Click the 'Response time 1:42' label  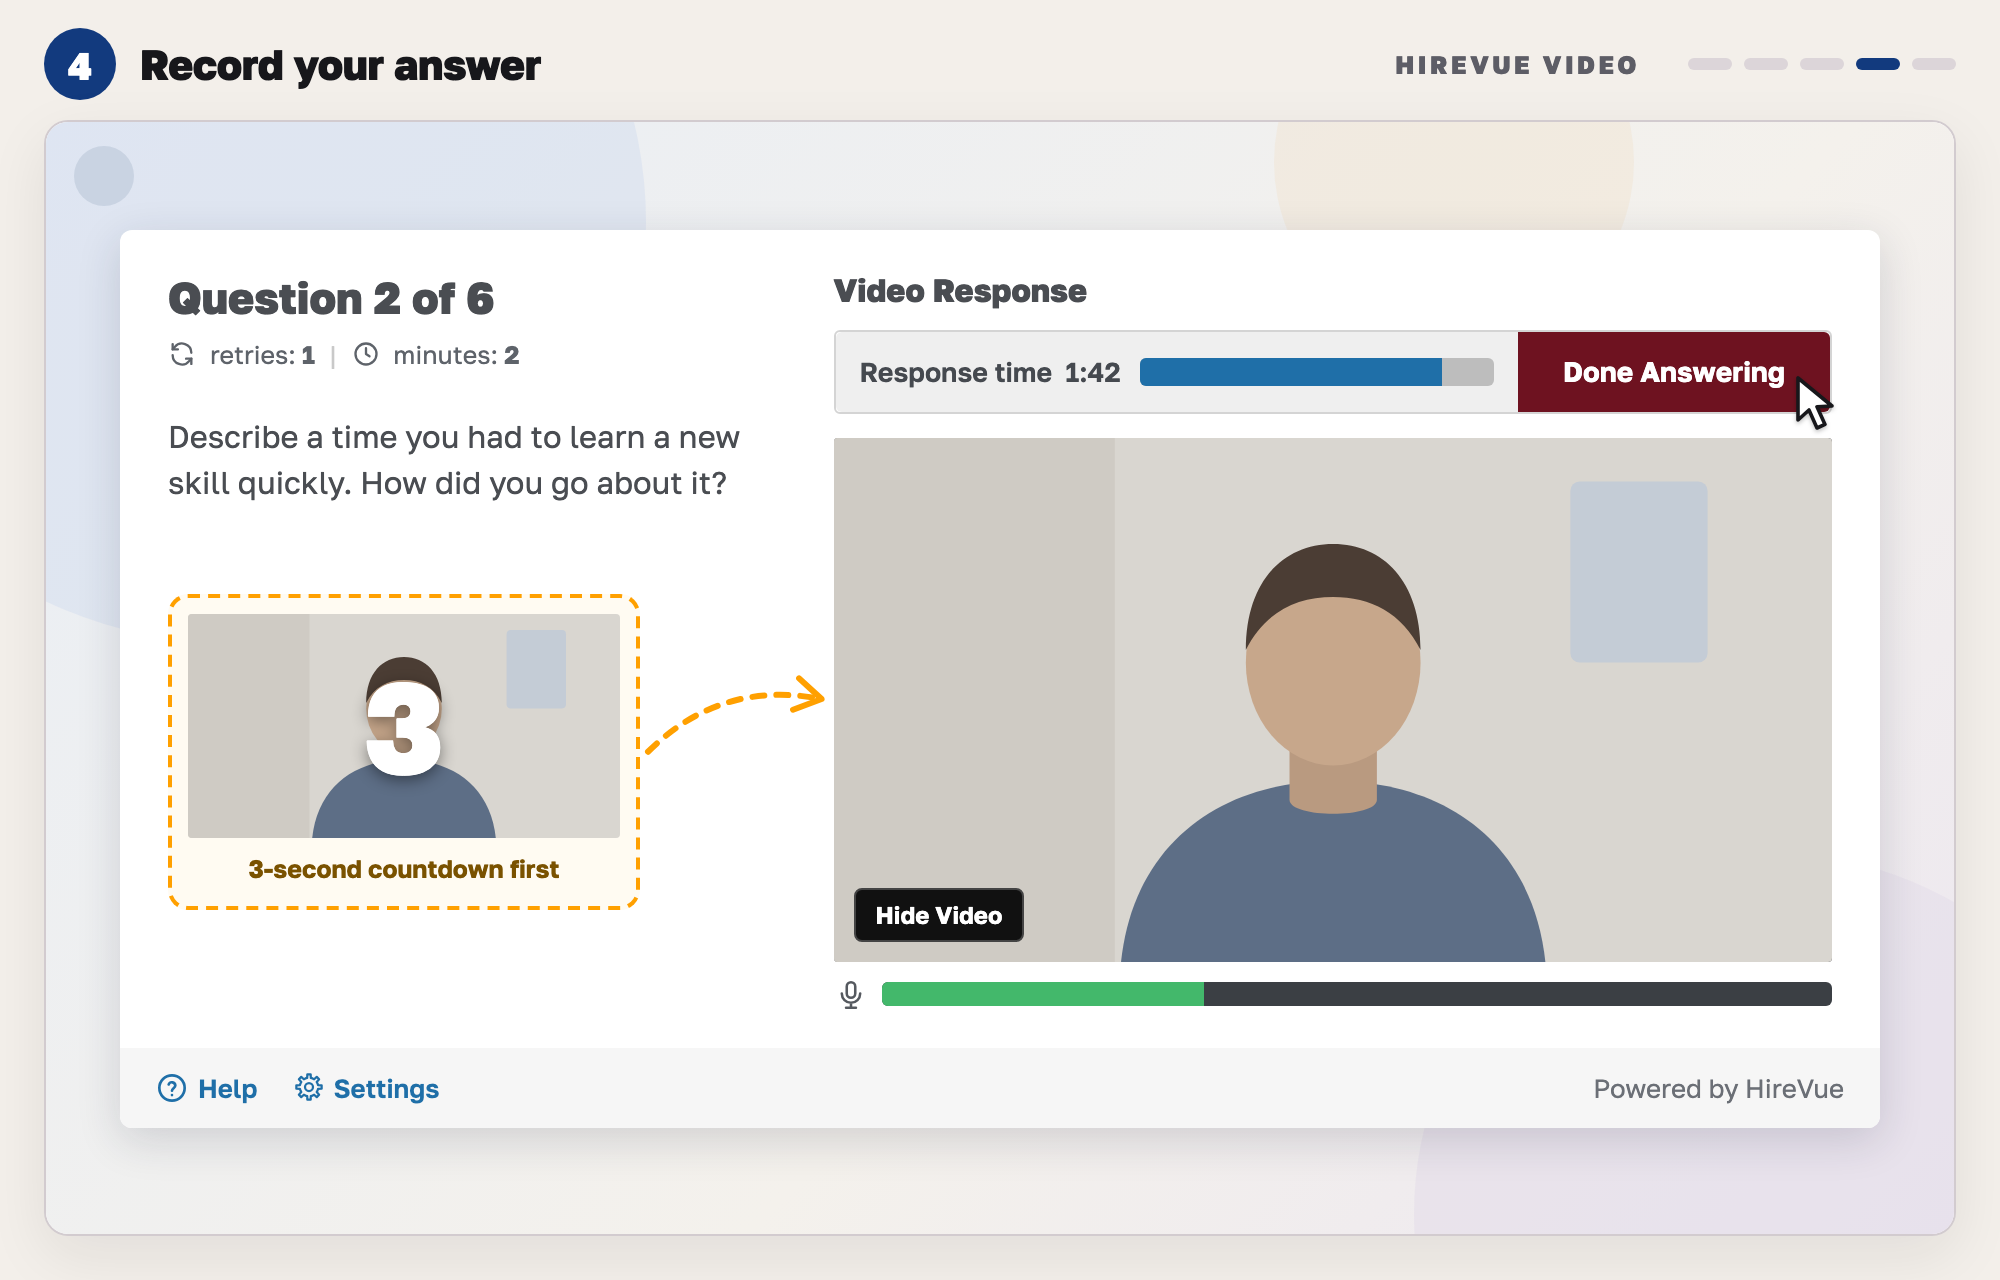tap(990, 372)
